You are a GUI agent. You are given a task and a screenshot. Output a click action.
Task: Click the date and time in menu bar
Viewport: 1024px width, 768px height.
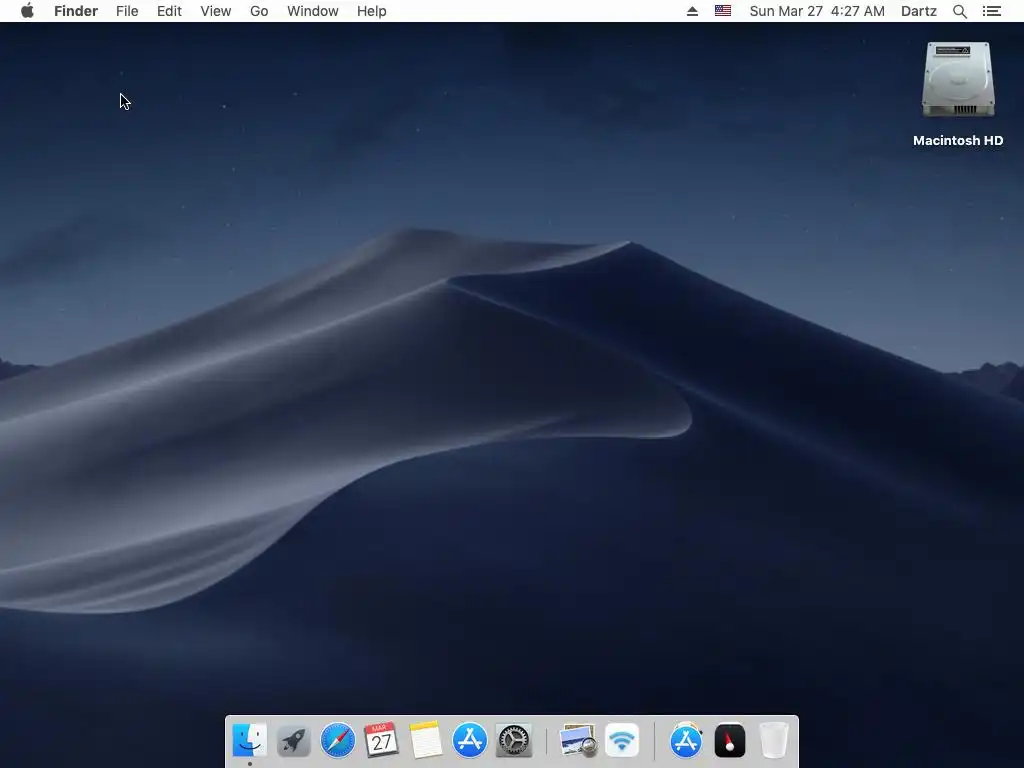pyautogui.click(x=817, y=11)
